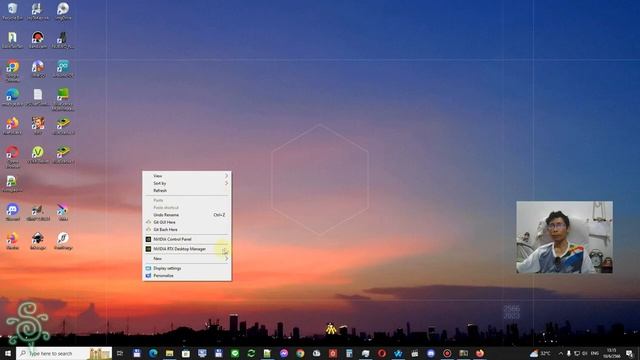
Task: Expand the Sort by submenu
Action: [187, 183]
